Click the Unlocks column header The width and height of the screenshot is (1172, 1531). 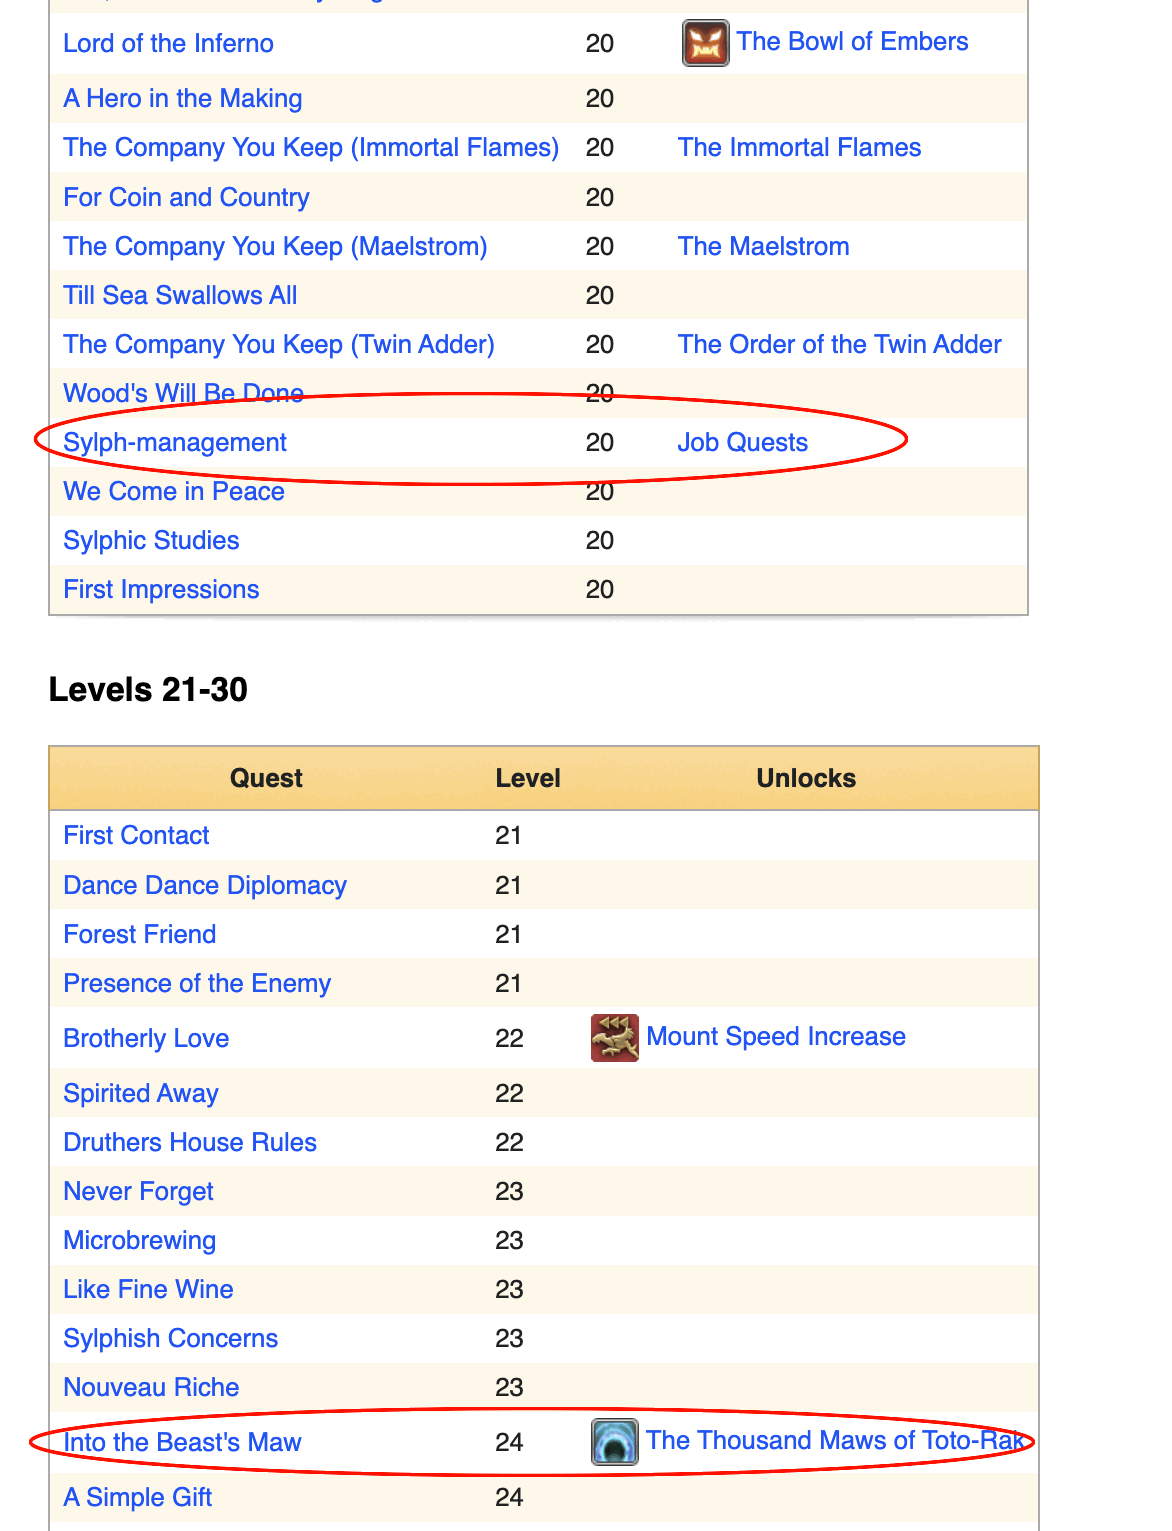806,778
